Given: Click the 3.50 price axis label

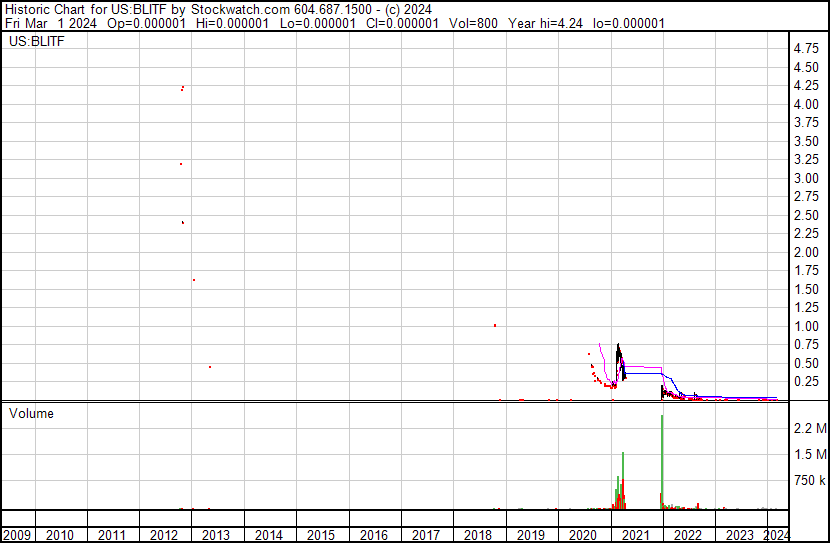Looking at the screenshot, I should click(x=806, y=141).
